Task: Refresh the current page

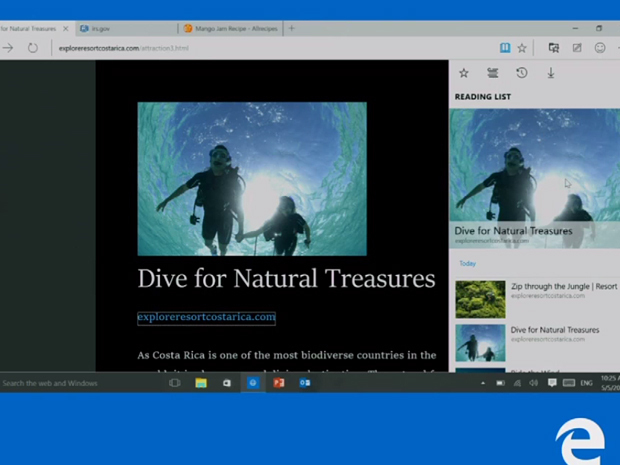Action: click(32, 48)
